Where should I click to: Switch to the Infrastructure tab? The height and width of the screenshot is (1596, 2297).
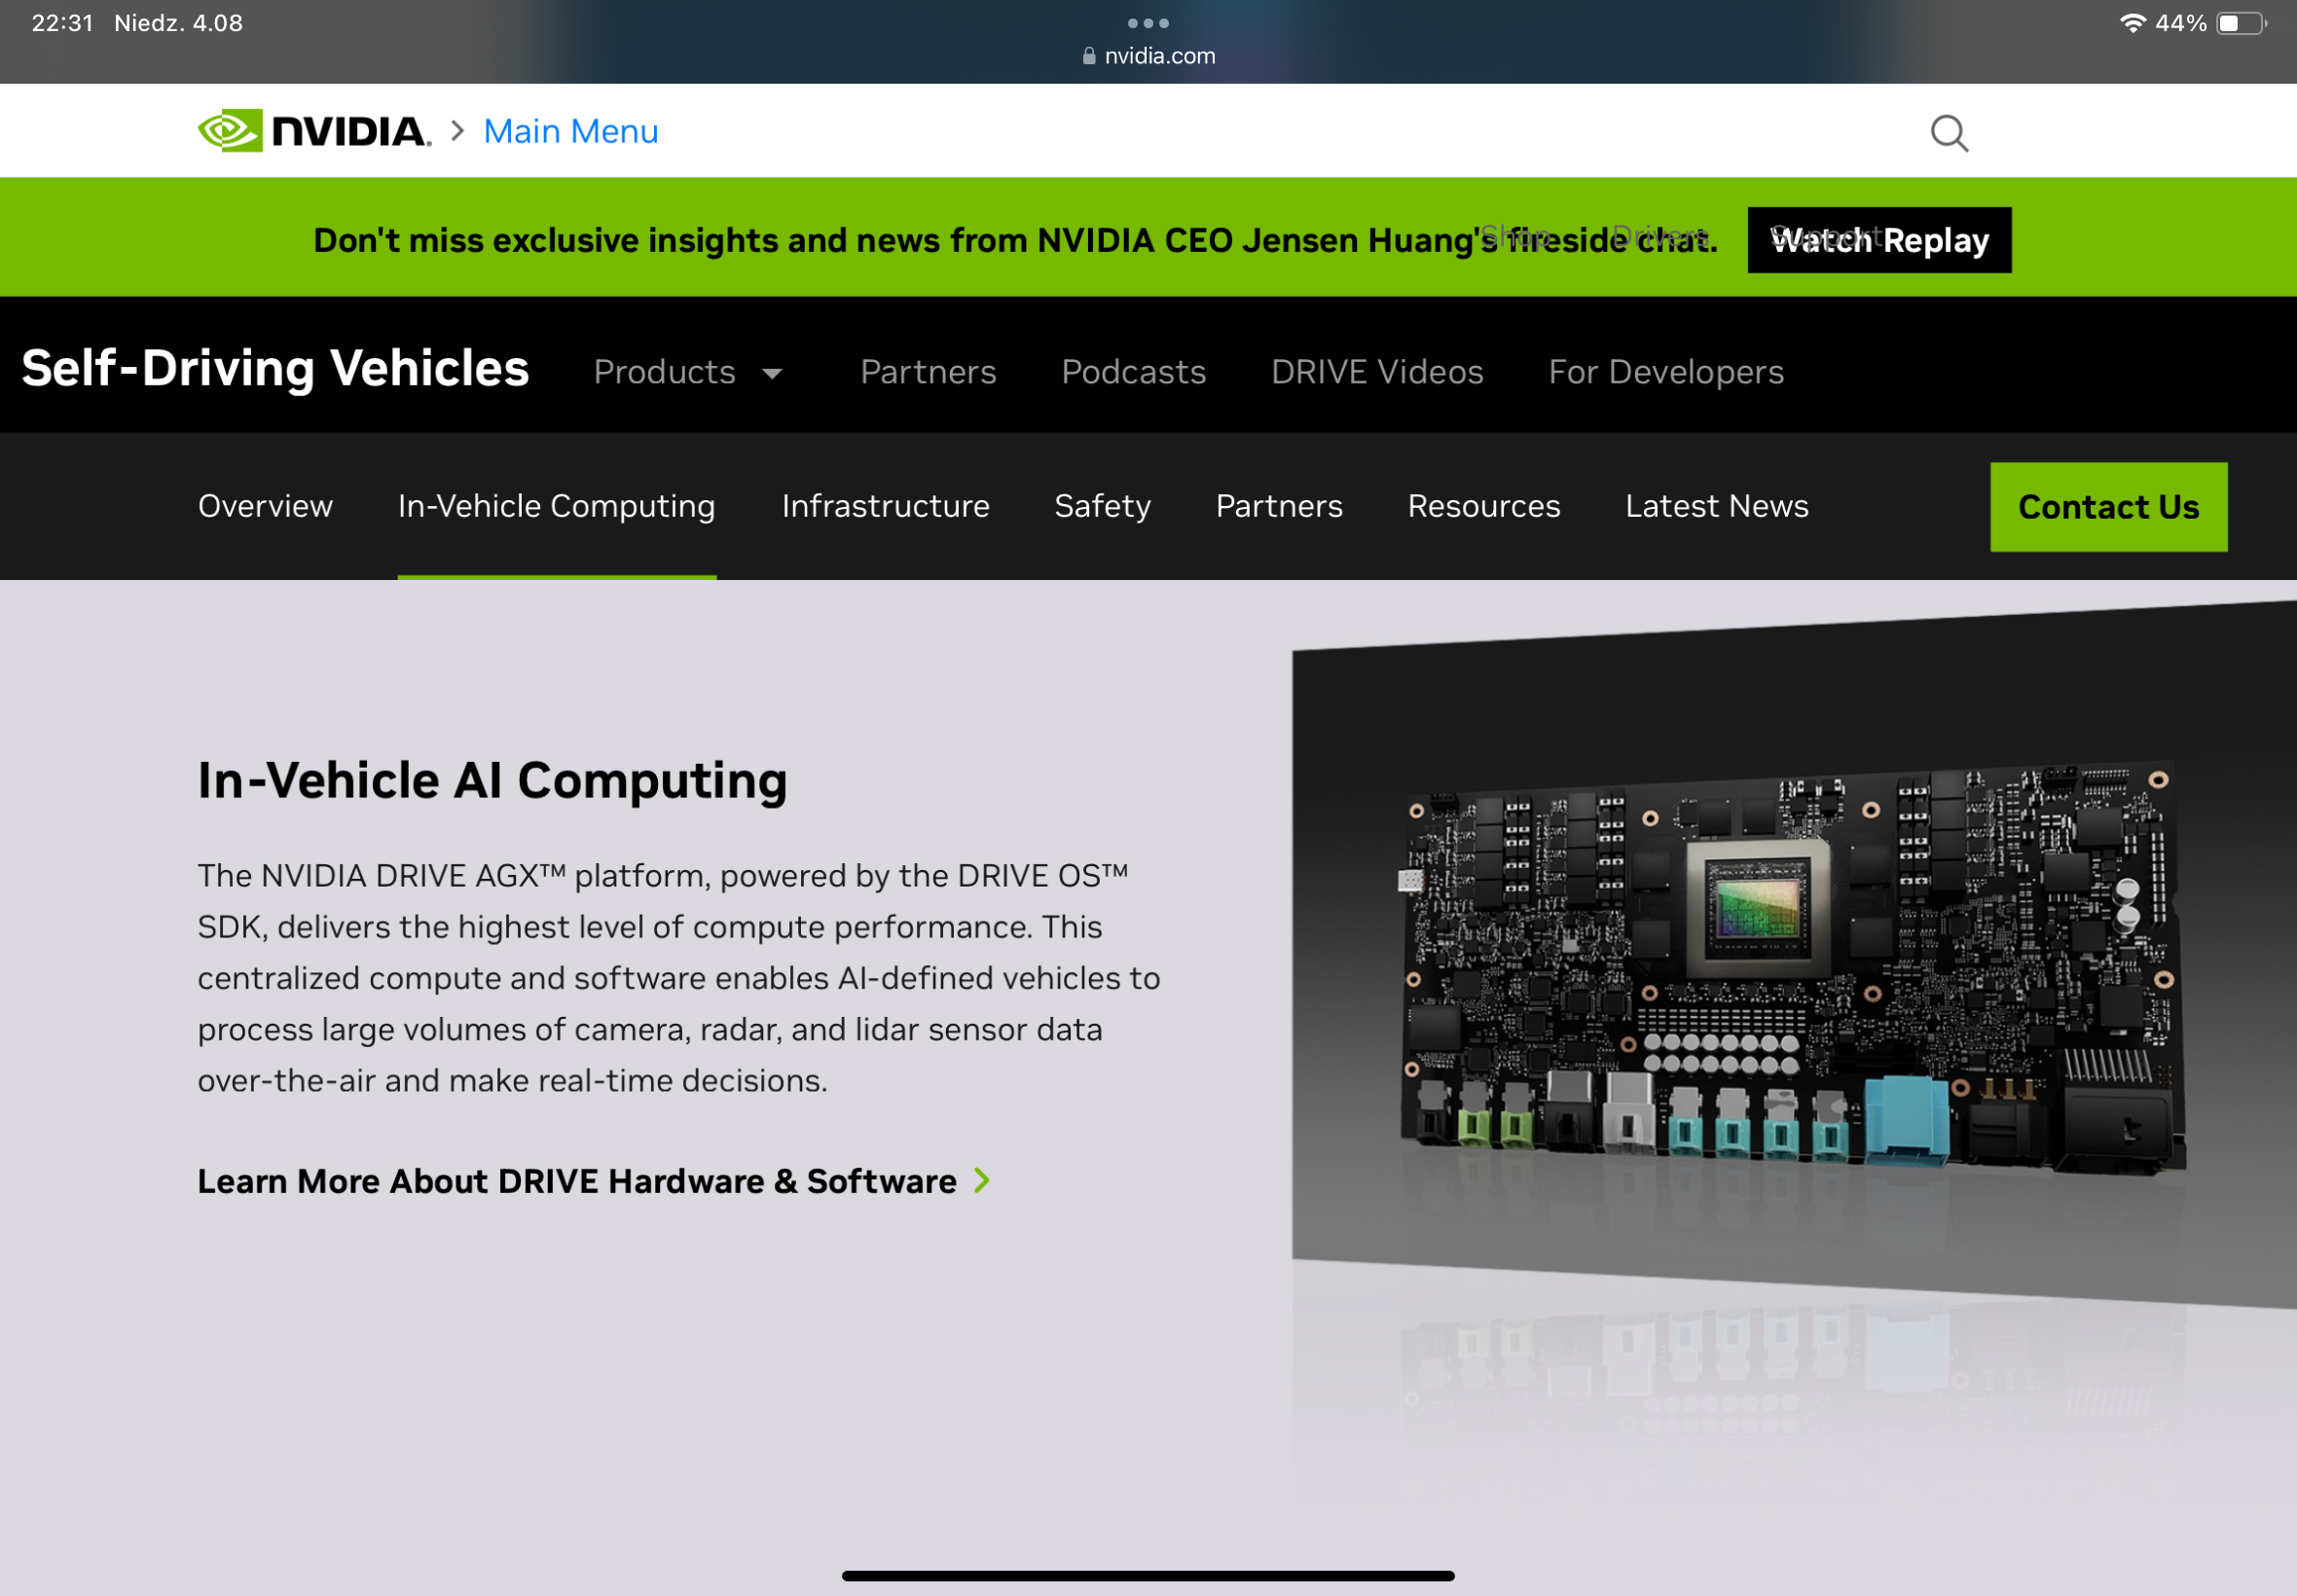(x=885, y=506)
